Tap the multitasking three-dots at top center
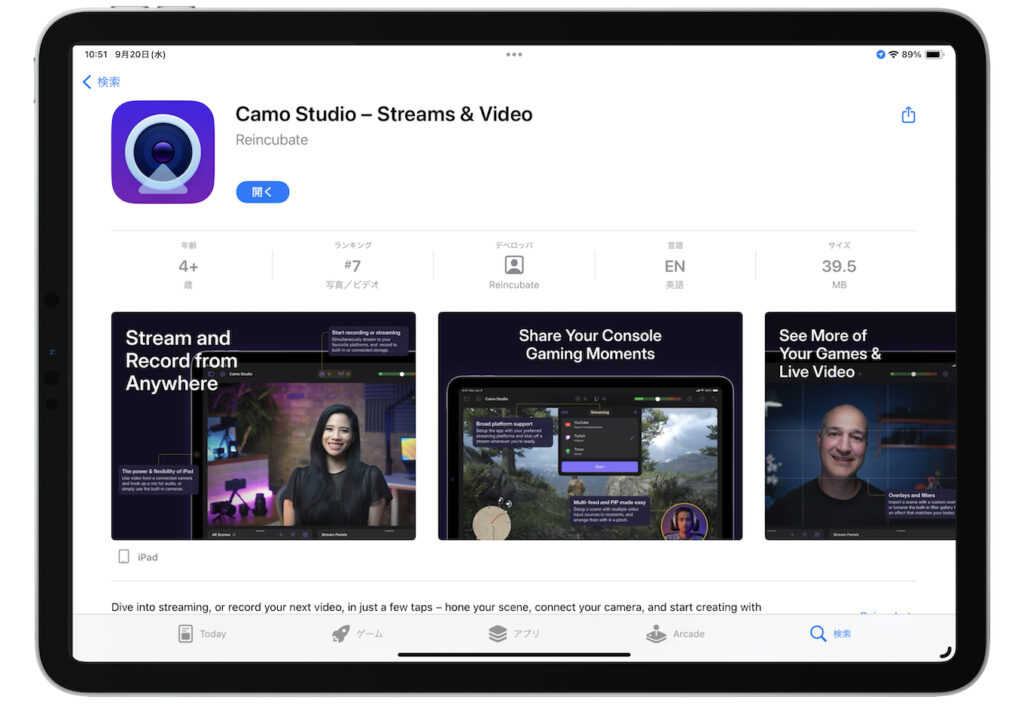Screen dimensions: 1024x705 pyautogui.click(x=514, y=55)
